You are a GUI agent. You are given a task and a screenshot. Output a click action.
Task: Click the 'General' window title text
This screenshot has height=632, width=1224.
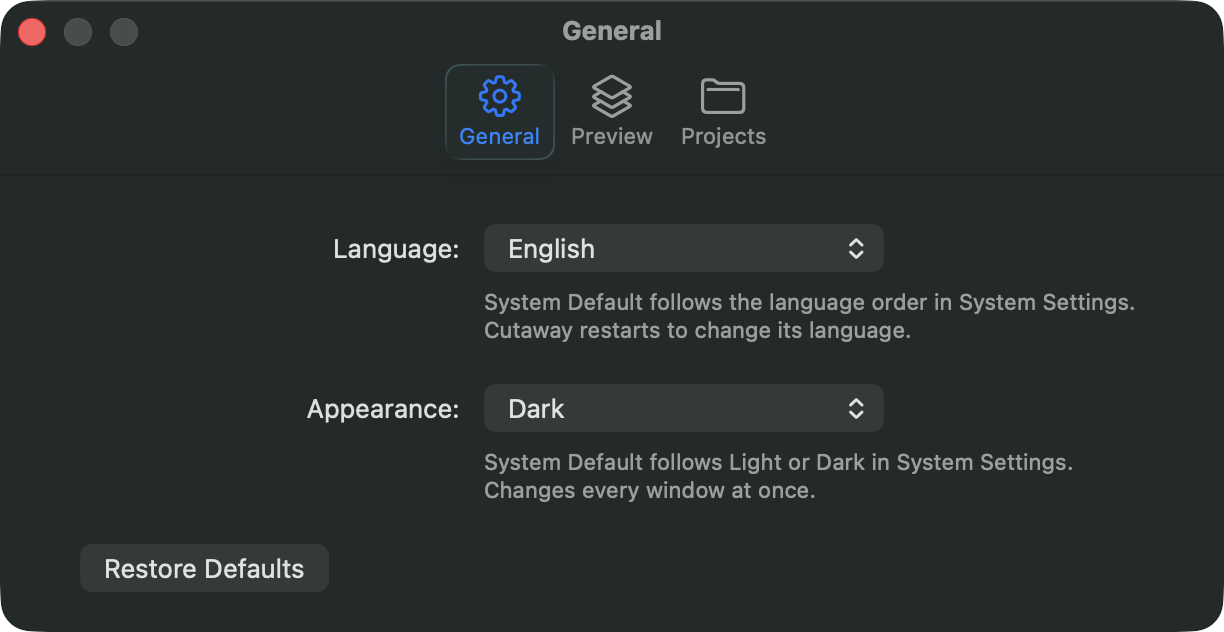tap(612, 31)
